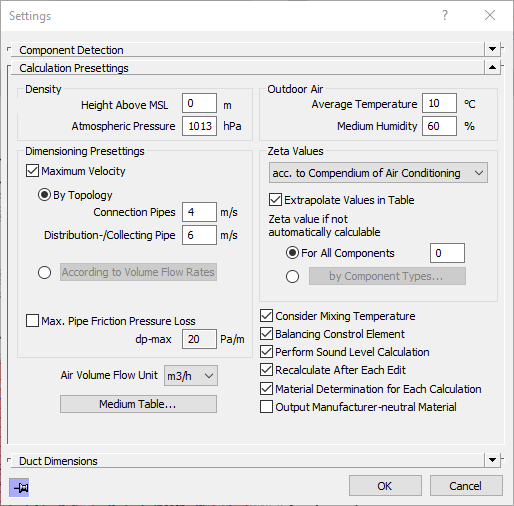Confirm settings with the OK button

(385, 486)
